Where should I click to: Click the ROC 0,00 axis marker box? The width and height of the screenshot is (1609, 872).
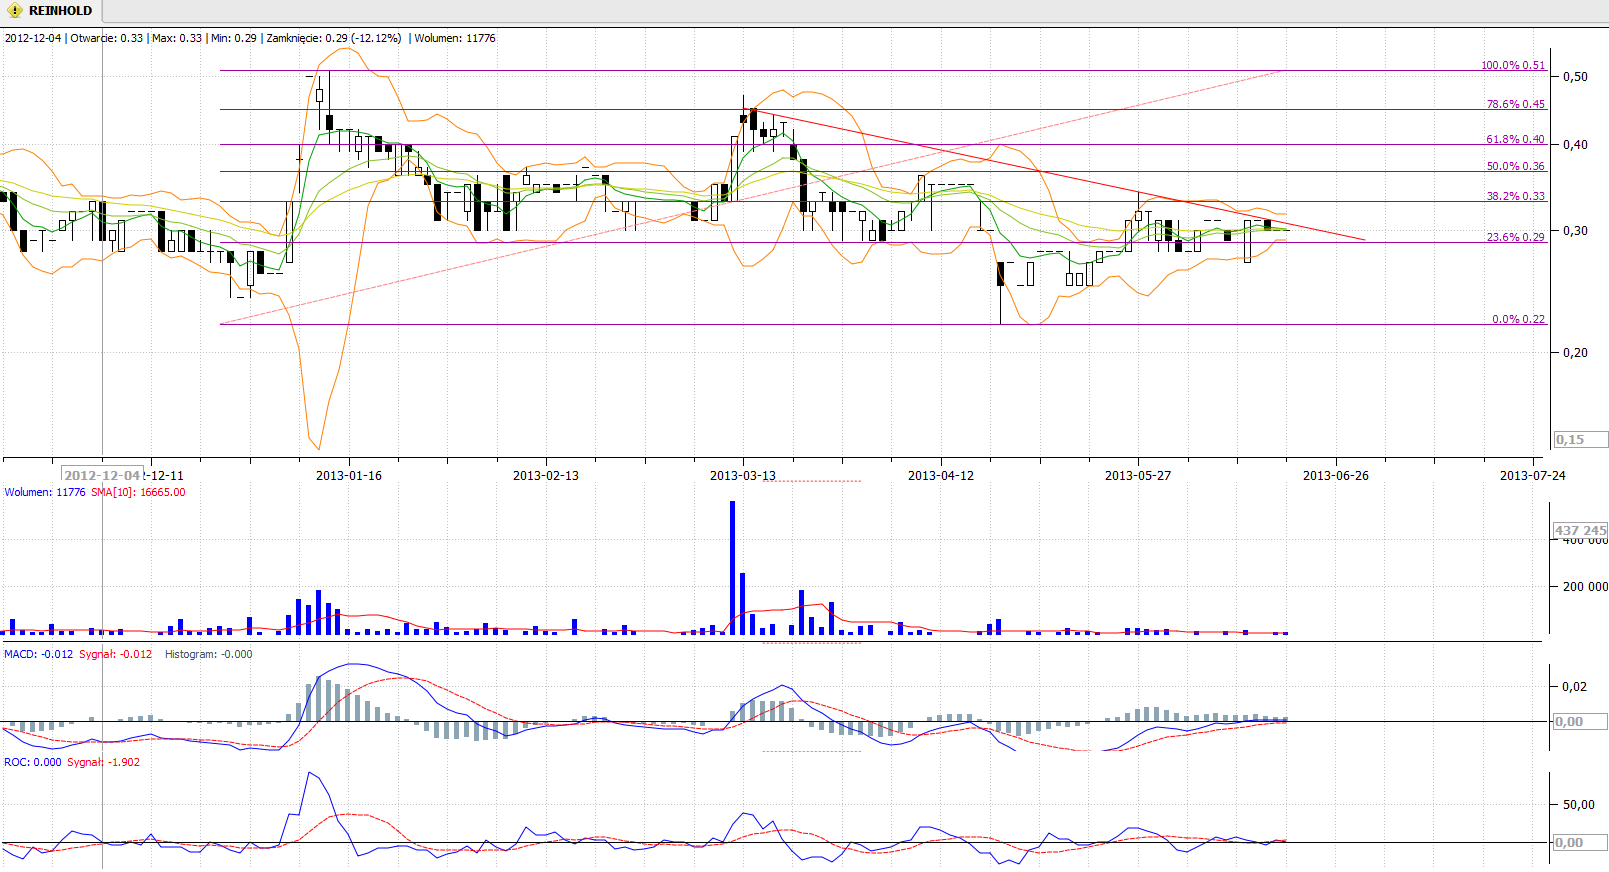pyautogui.click(x=1581, y=842)
